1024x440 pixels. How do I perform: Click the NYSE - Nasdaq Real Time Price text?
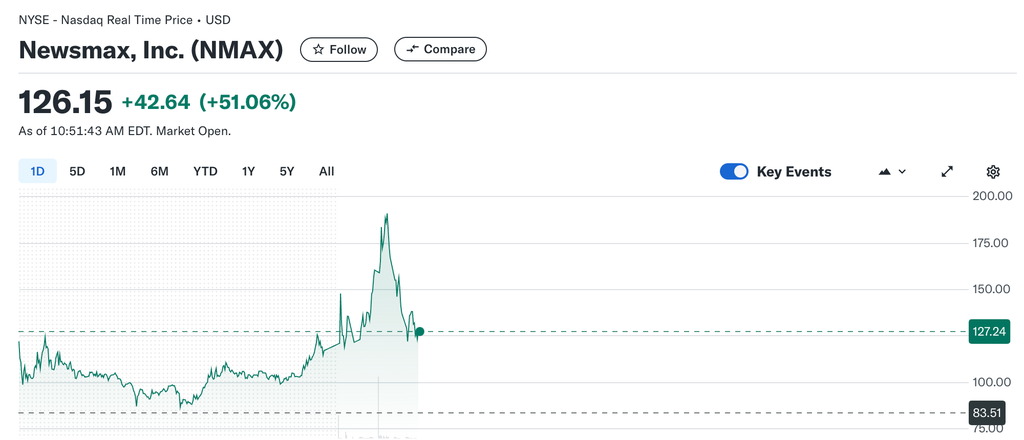pyautogui.click(x=105, y=20)
